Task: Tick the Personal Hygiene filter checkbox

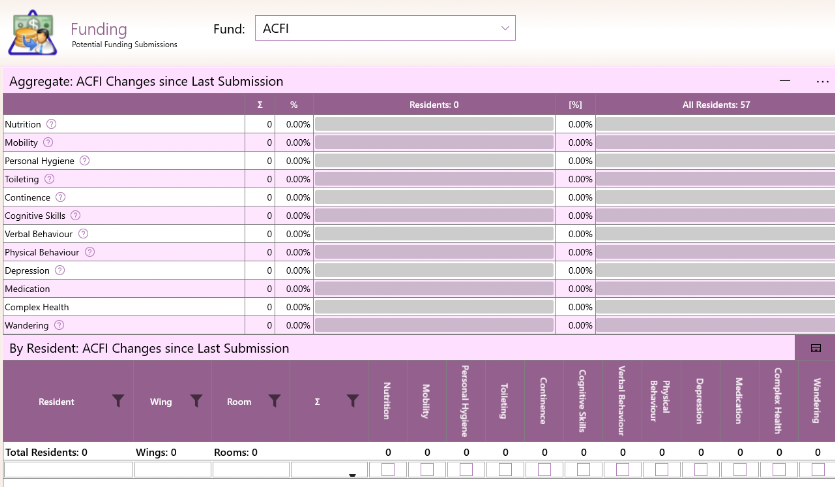Action: click(x=466, y=469)
